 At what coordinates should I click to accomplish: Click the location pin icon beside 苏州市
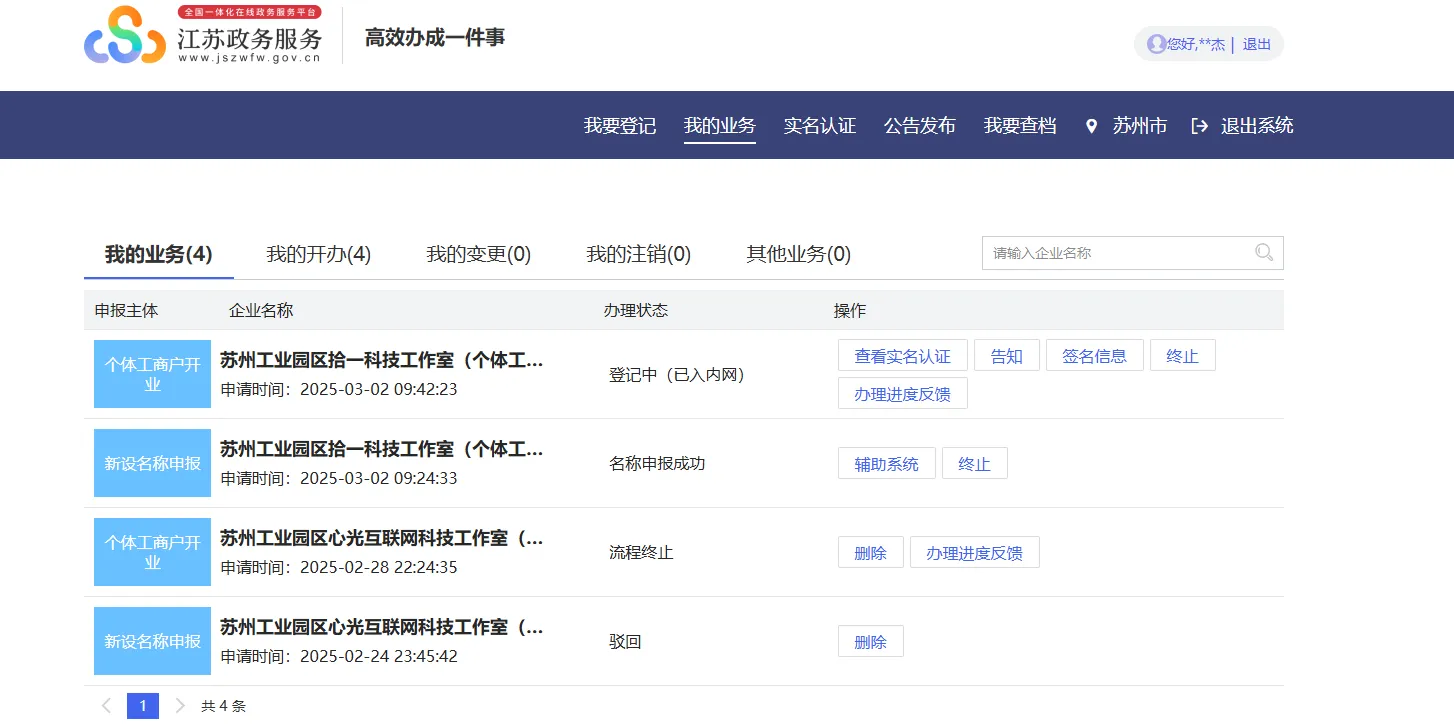pyautogui.click(x=1091, y=126)
